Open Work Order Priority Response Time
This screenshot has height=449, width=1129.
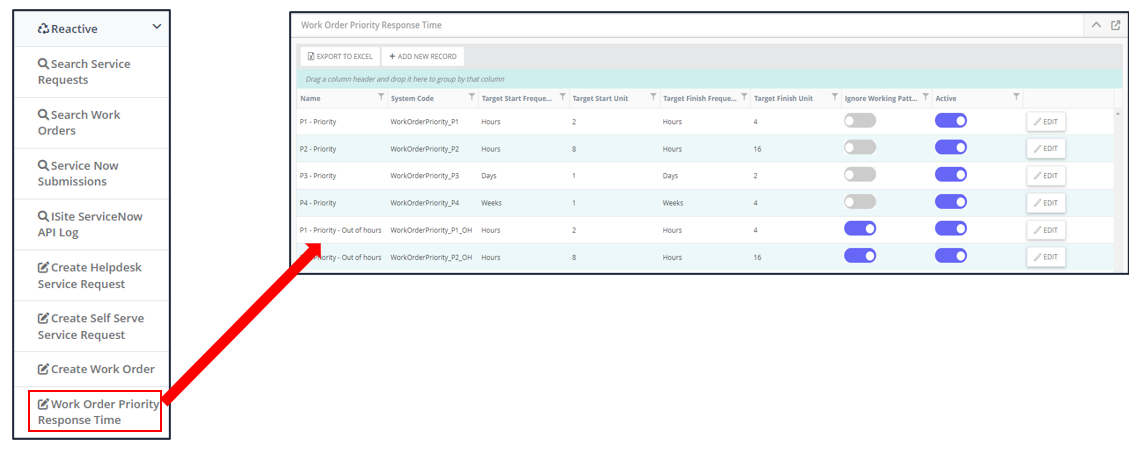[x=94, y=412]
